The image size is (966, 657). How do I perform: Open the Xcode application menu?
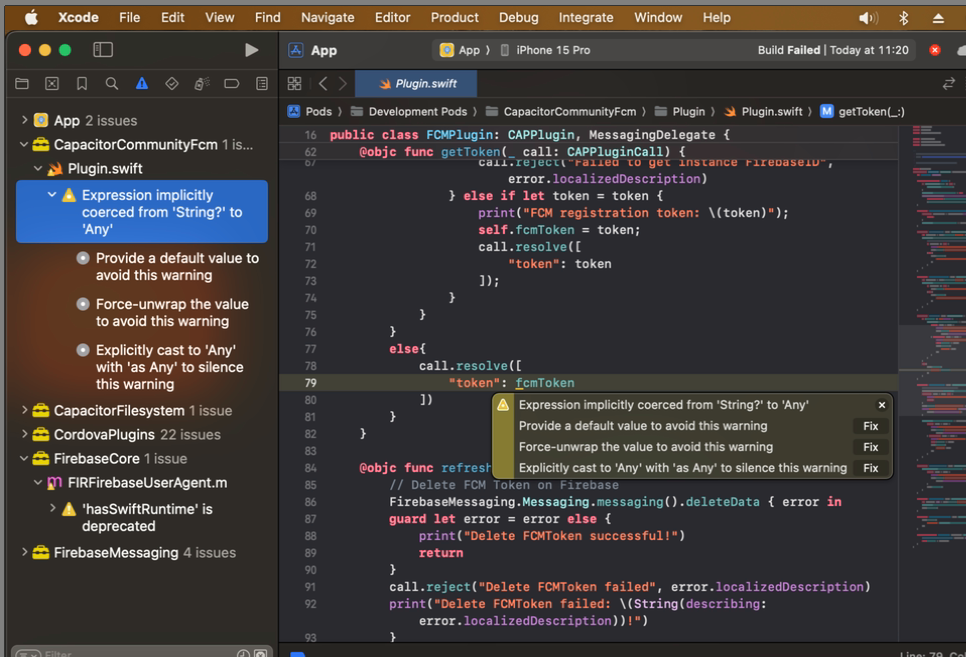78,17
